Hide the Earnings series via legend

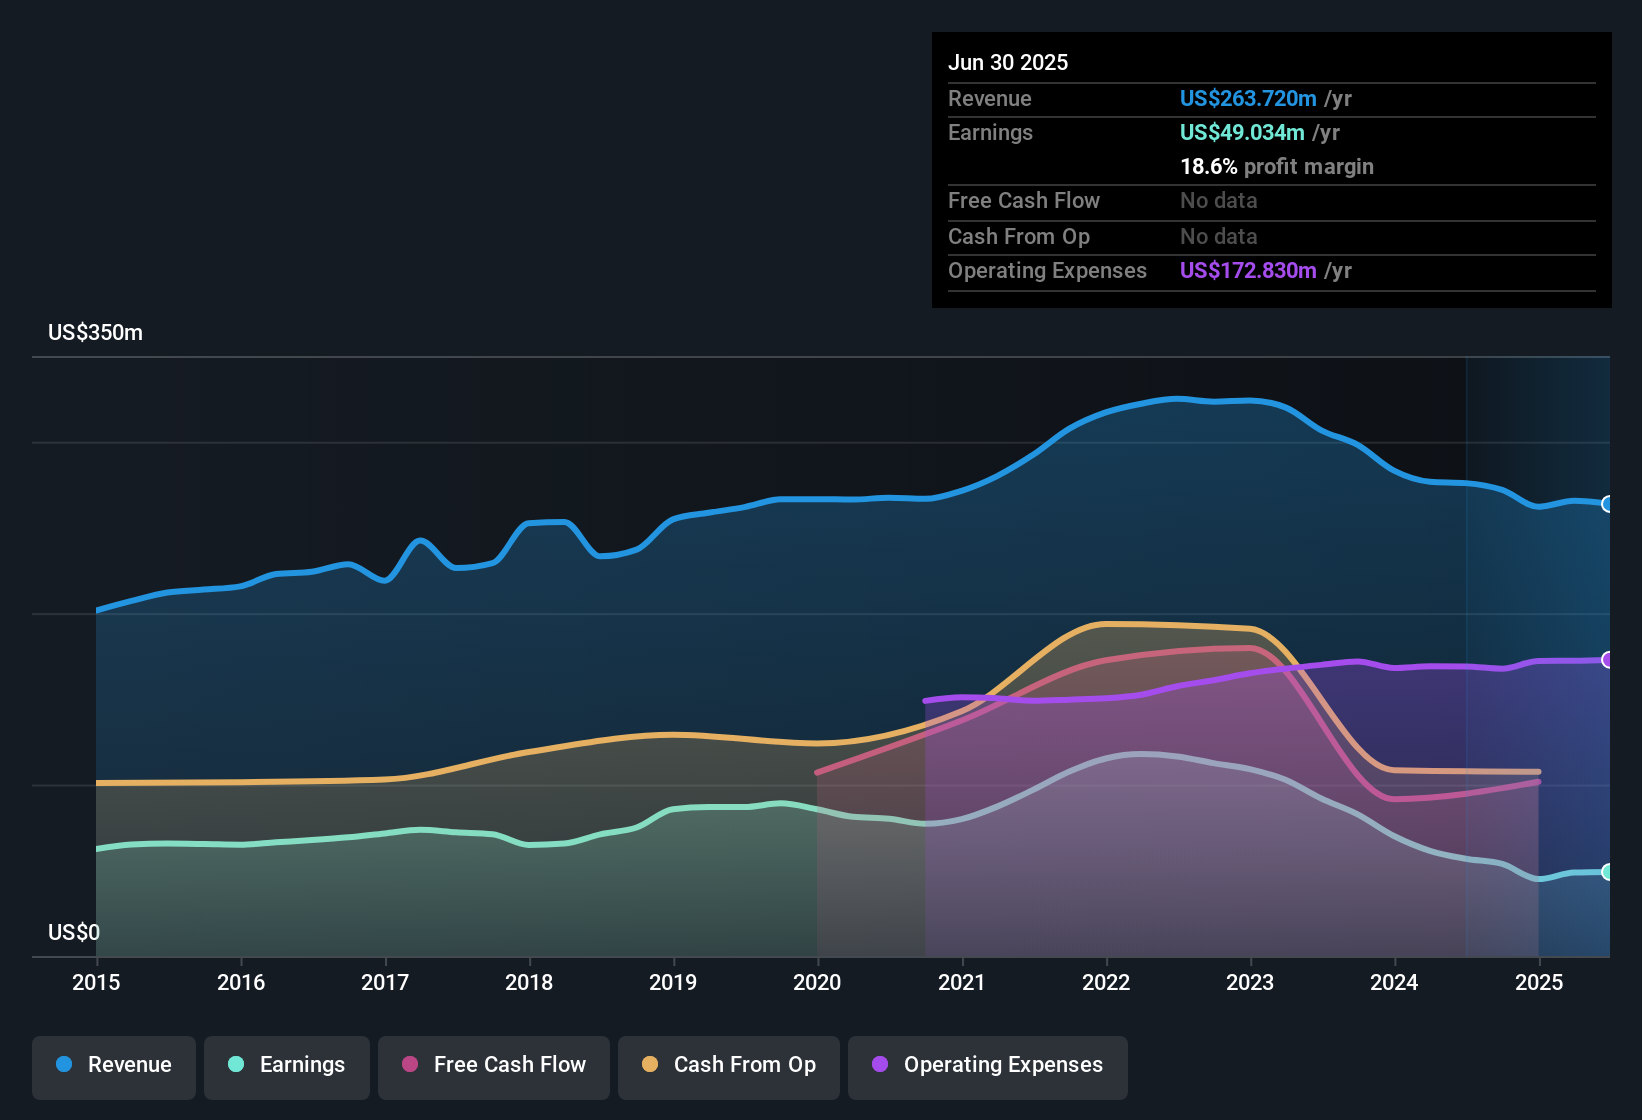pos(286,1065)
